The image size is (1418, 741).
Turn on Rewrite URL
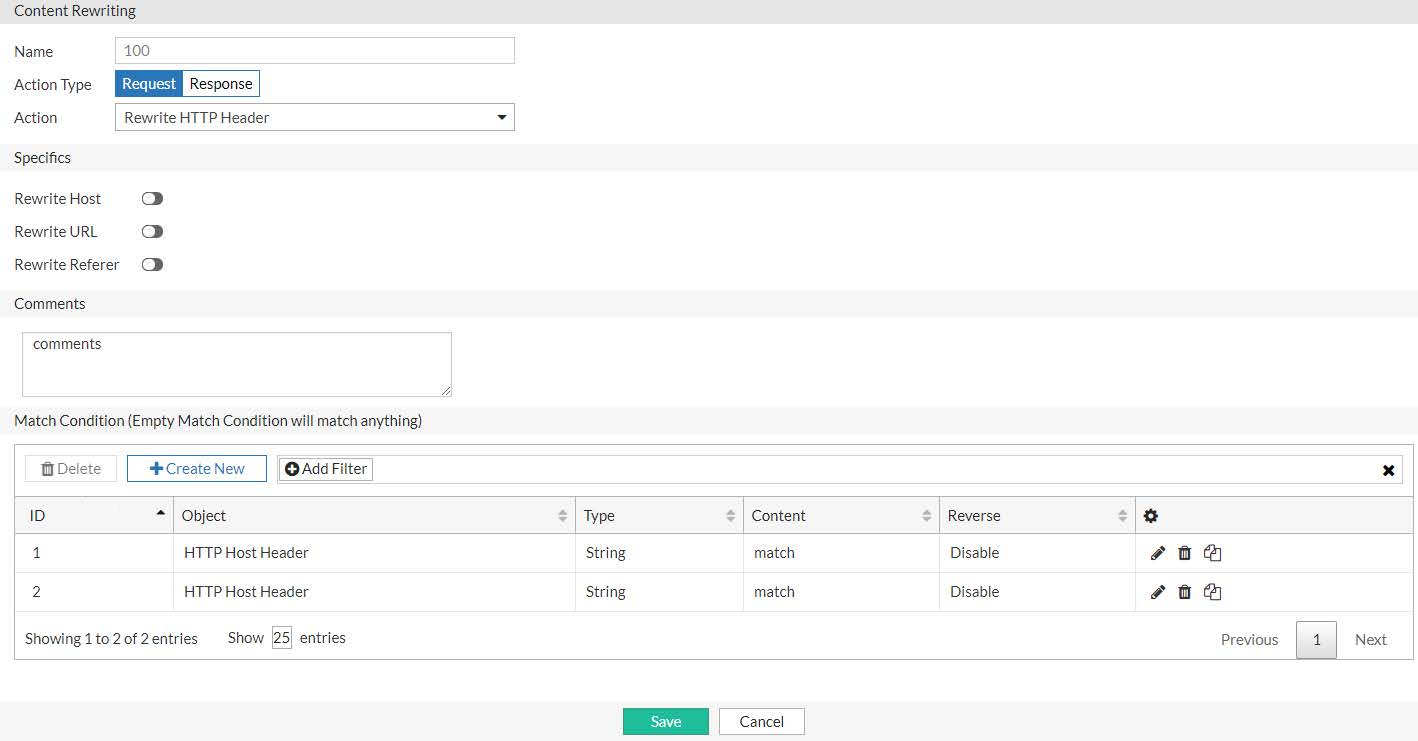pos(152,231)
